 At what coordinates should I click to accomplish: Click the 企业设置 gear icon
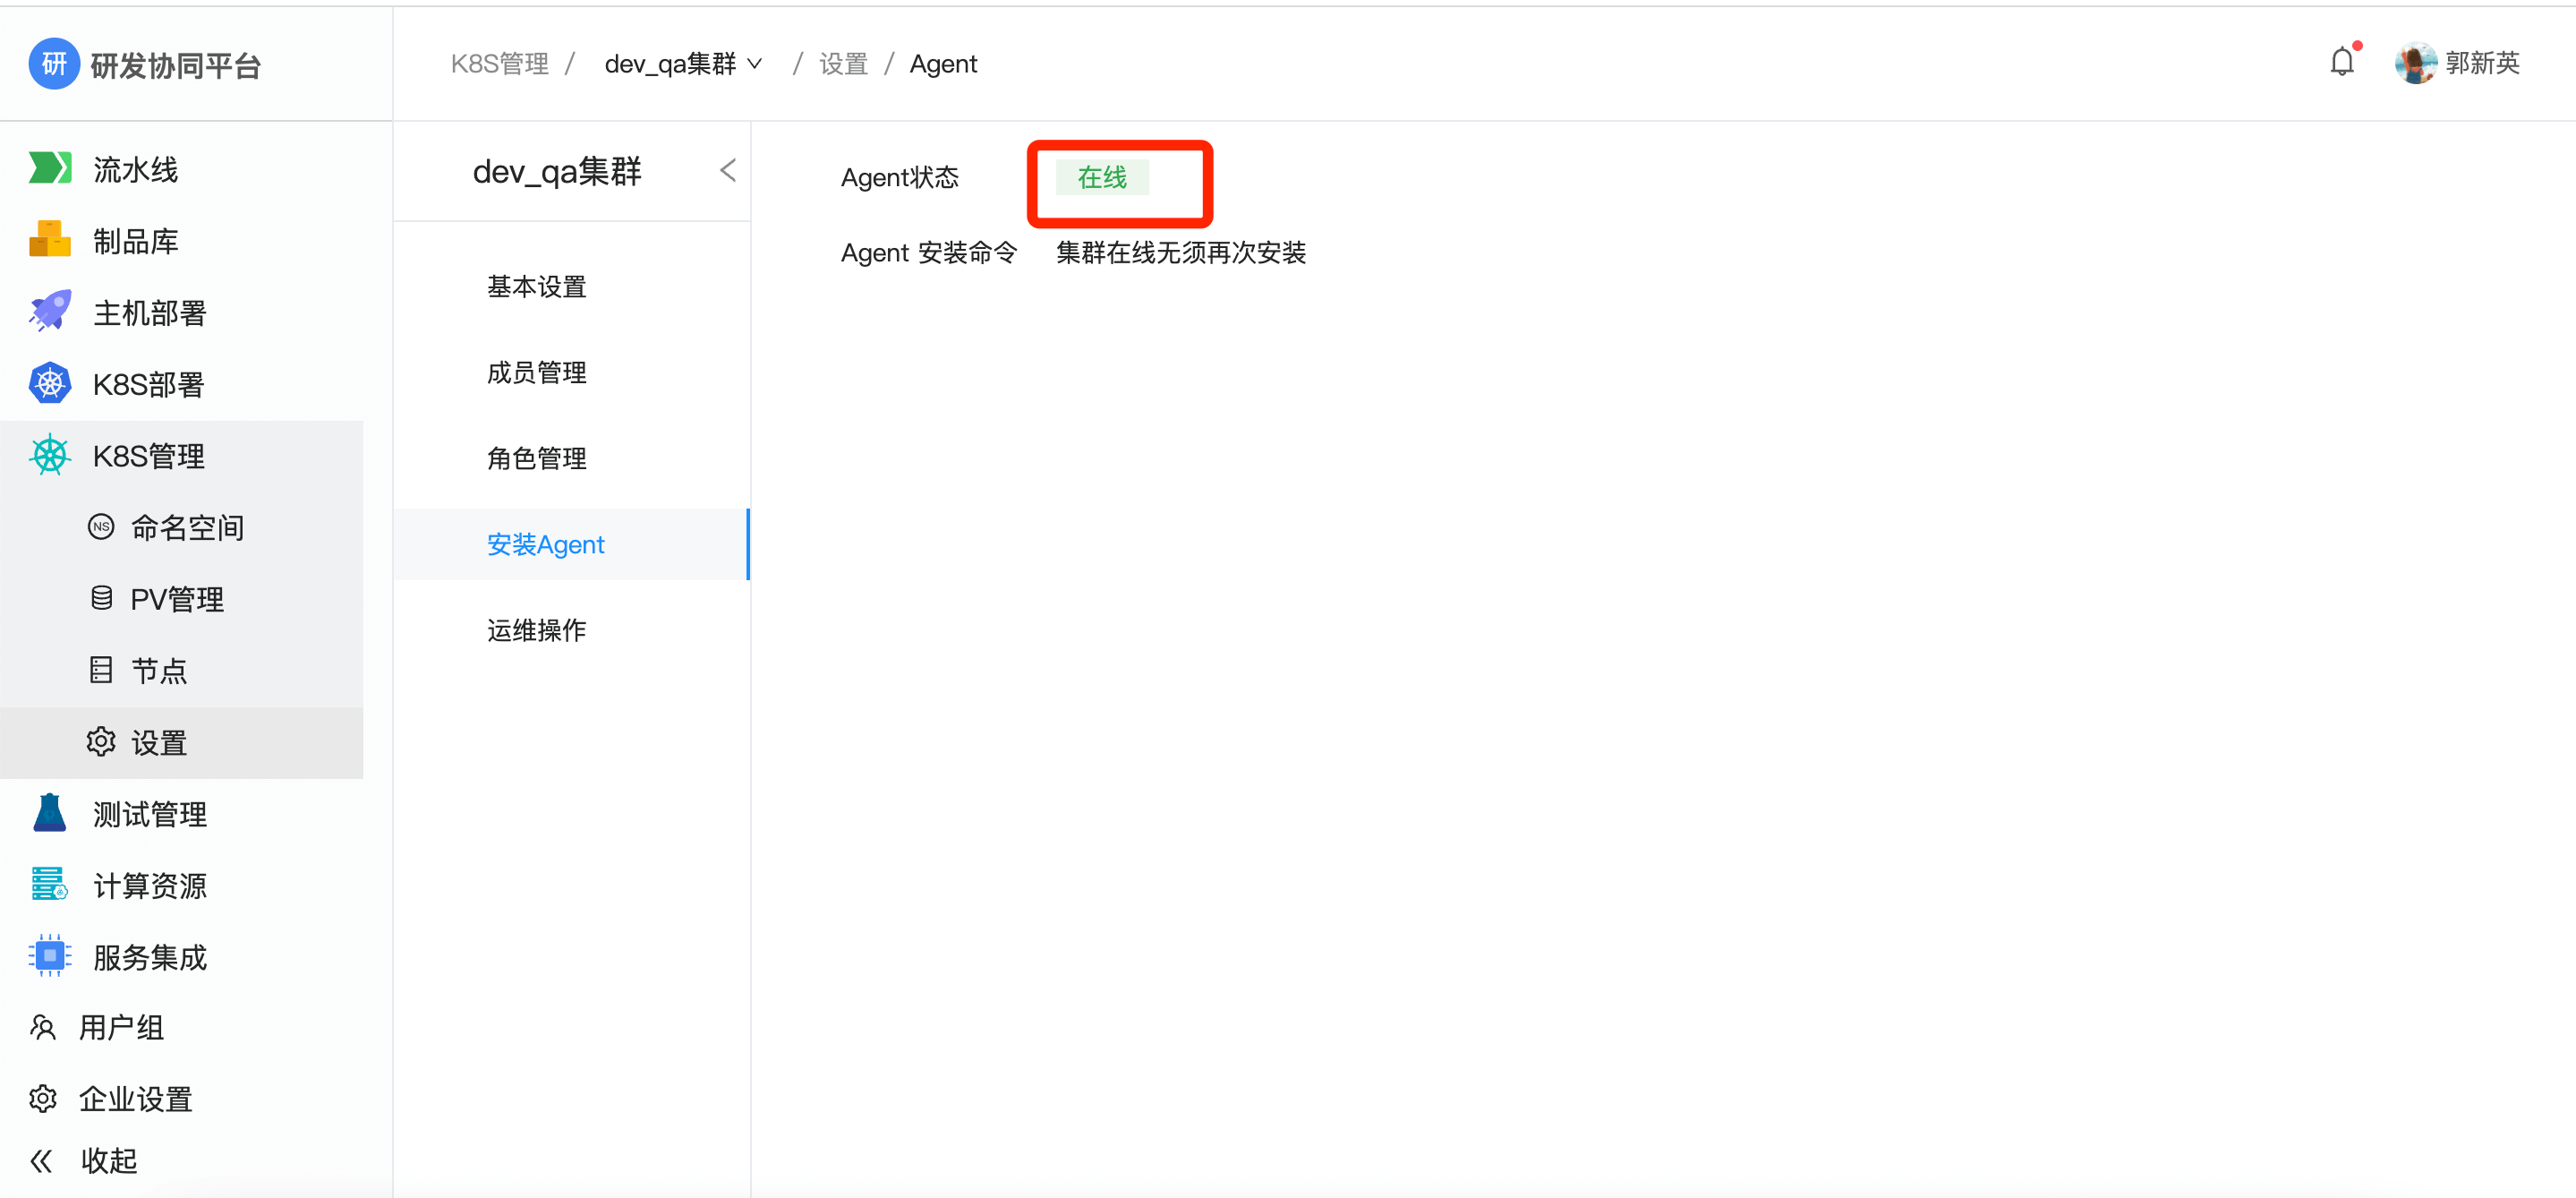43,1098
